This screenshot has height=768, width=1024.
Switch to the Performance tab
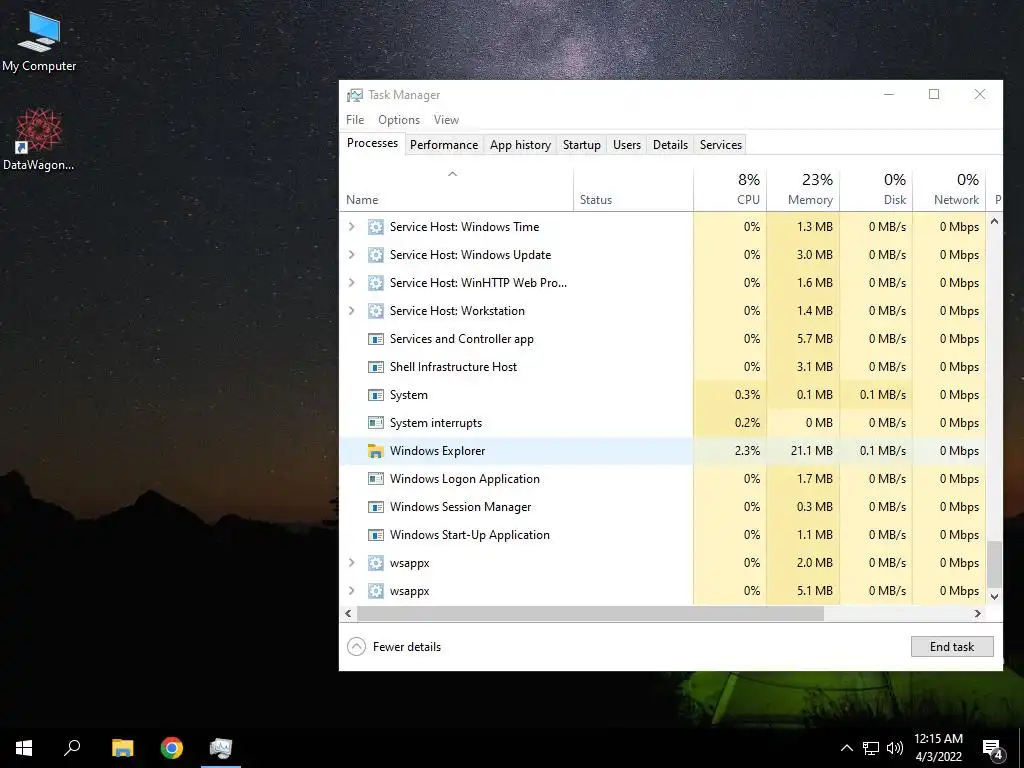coord(443,145)
